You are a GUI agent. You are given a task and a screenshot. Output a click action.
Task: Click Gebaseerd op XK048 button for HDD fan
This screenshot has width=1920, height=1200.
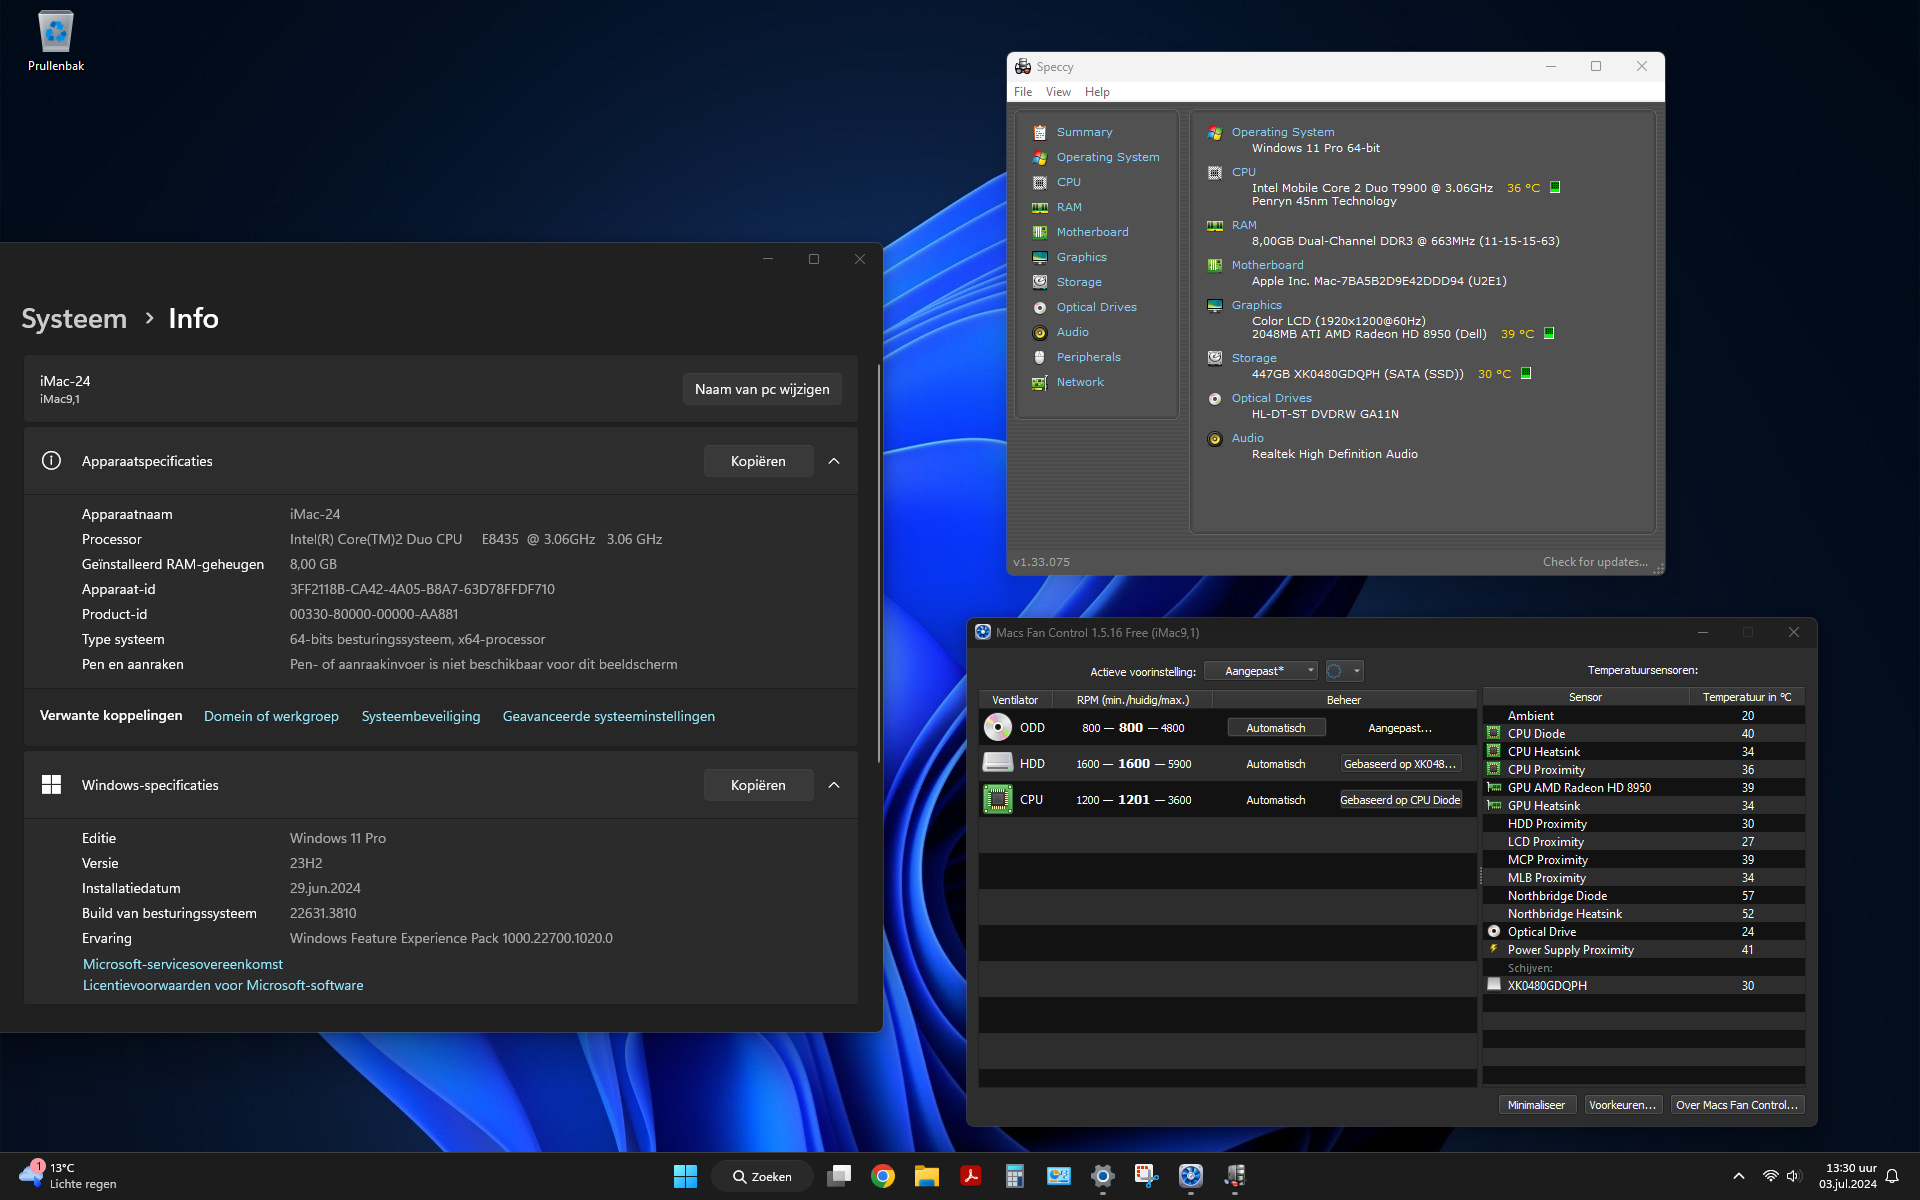tap(1400, 764)
